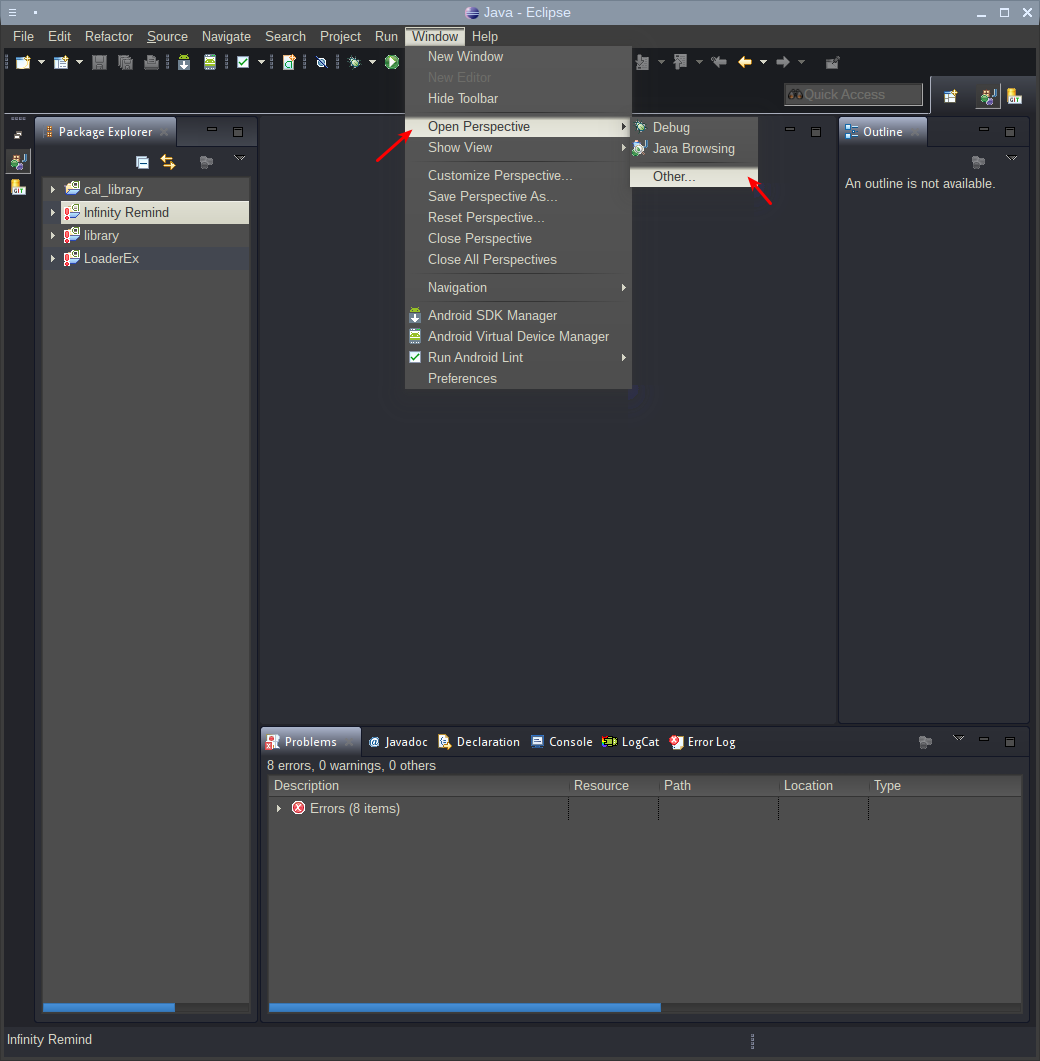The image size is (1040, 1061).
Task: Expand the cal_library project
Action: [x=53, y=189]
